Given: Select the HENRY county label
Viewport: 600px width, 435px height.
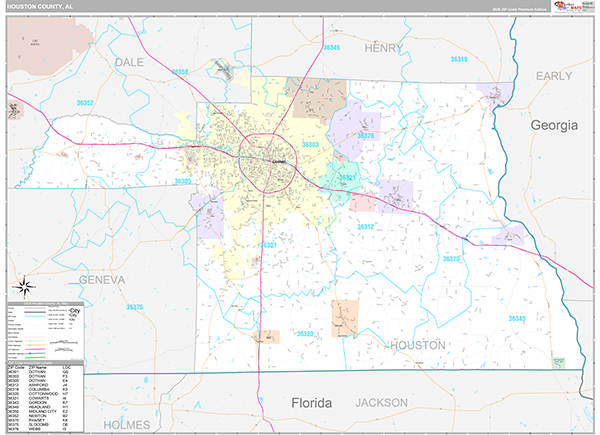Looking at the screenshot, I should pos(384,48).
